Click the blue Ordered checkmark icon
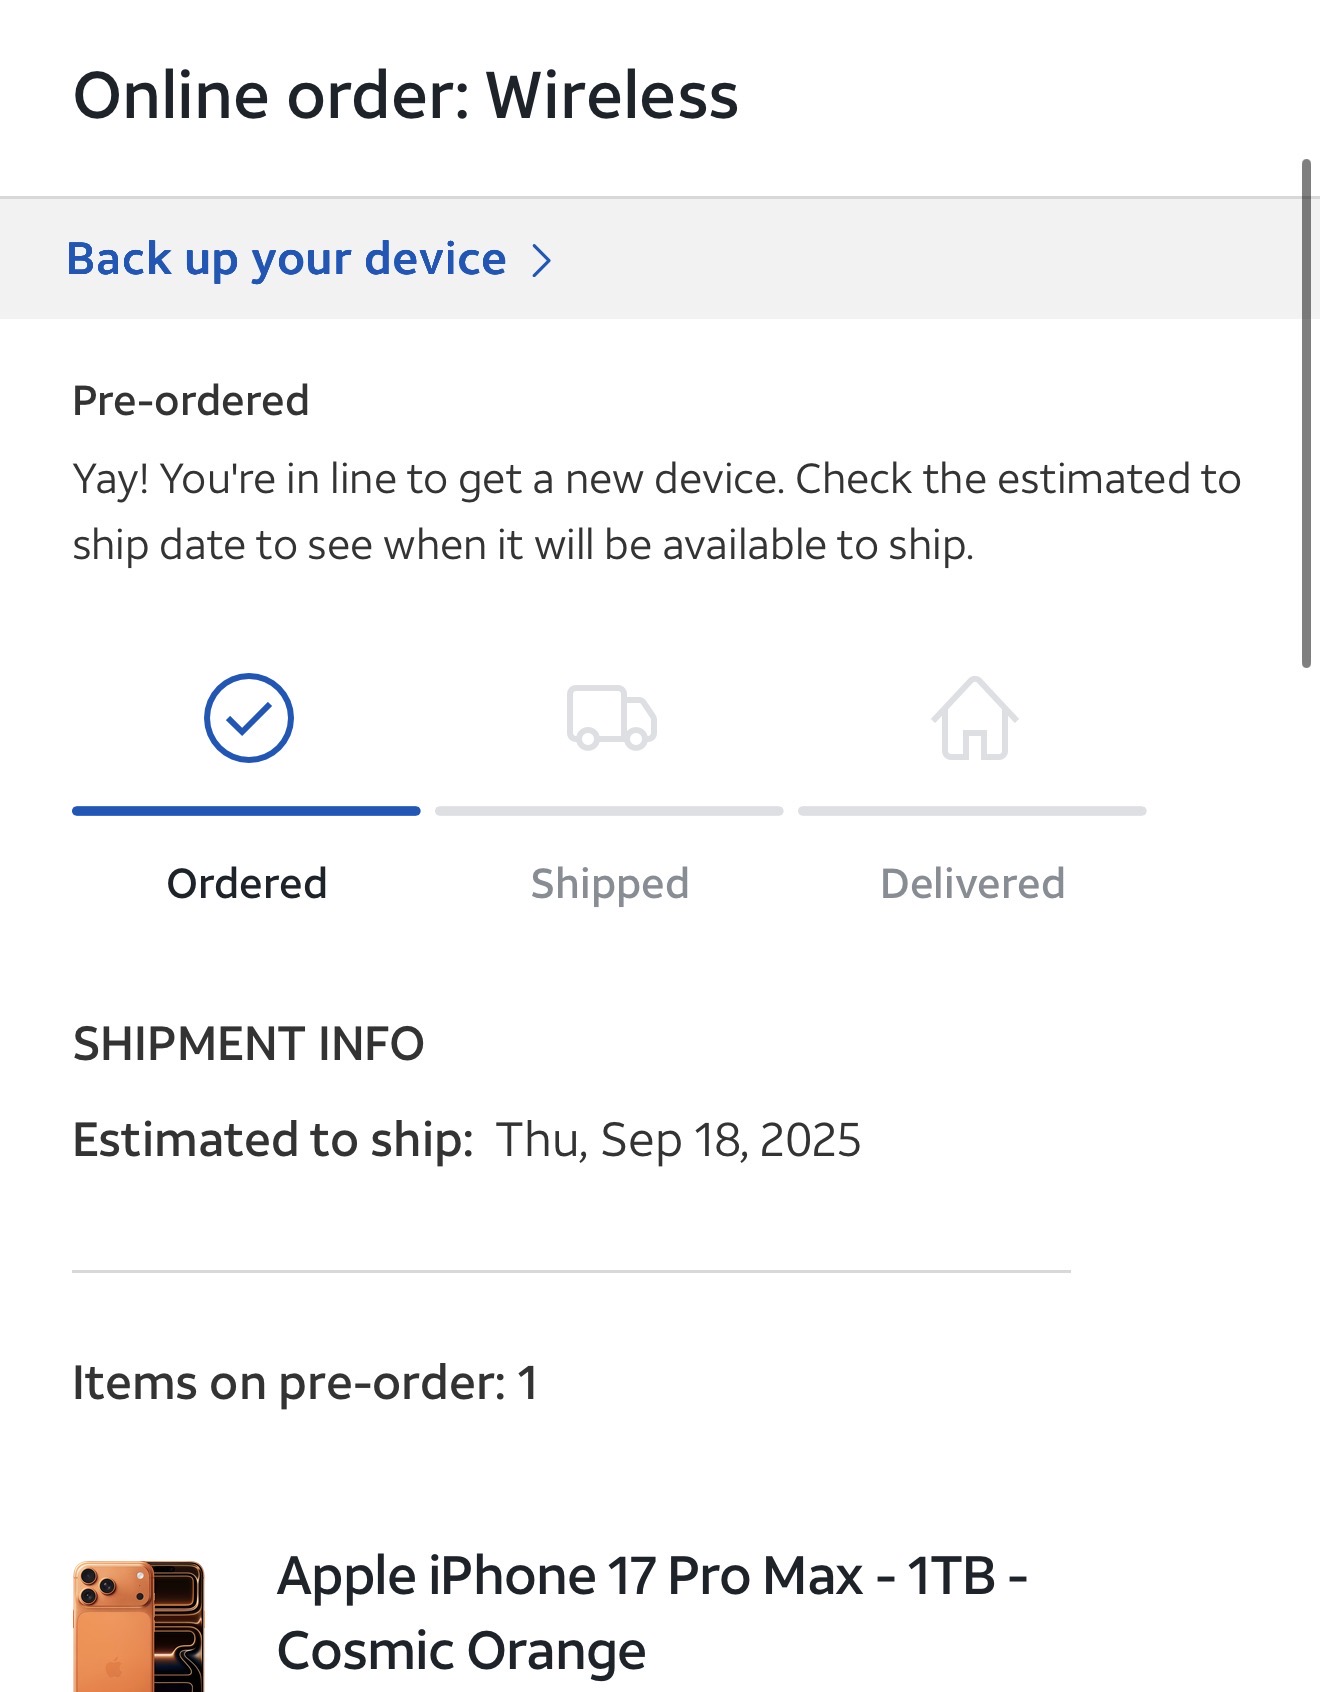The width and height of the screenshot is (1320, 1692). coord(248,718)
